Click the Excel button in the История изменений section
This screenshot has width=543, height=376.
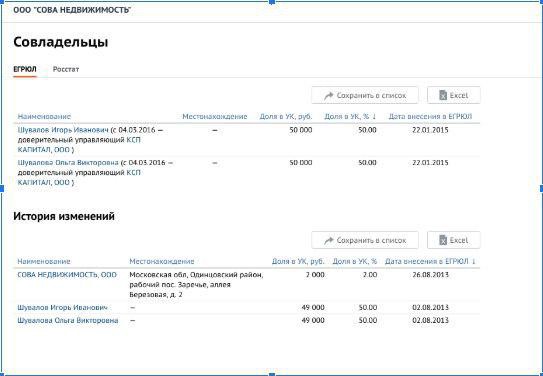(454, 240)
